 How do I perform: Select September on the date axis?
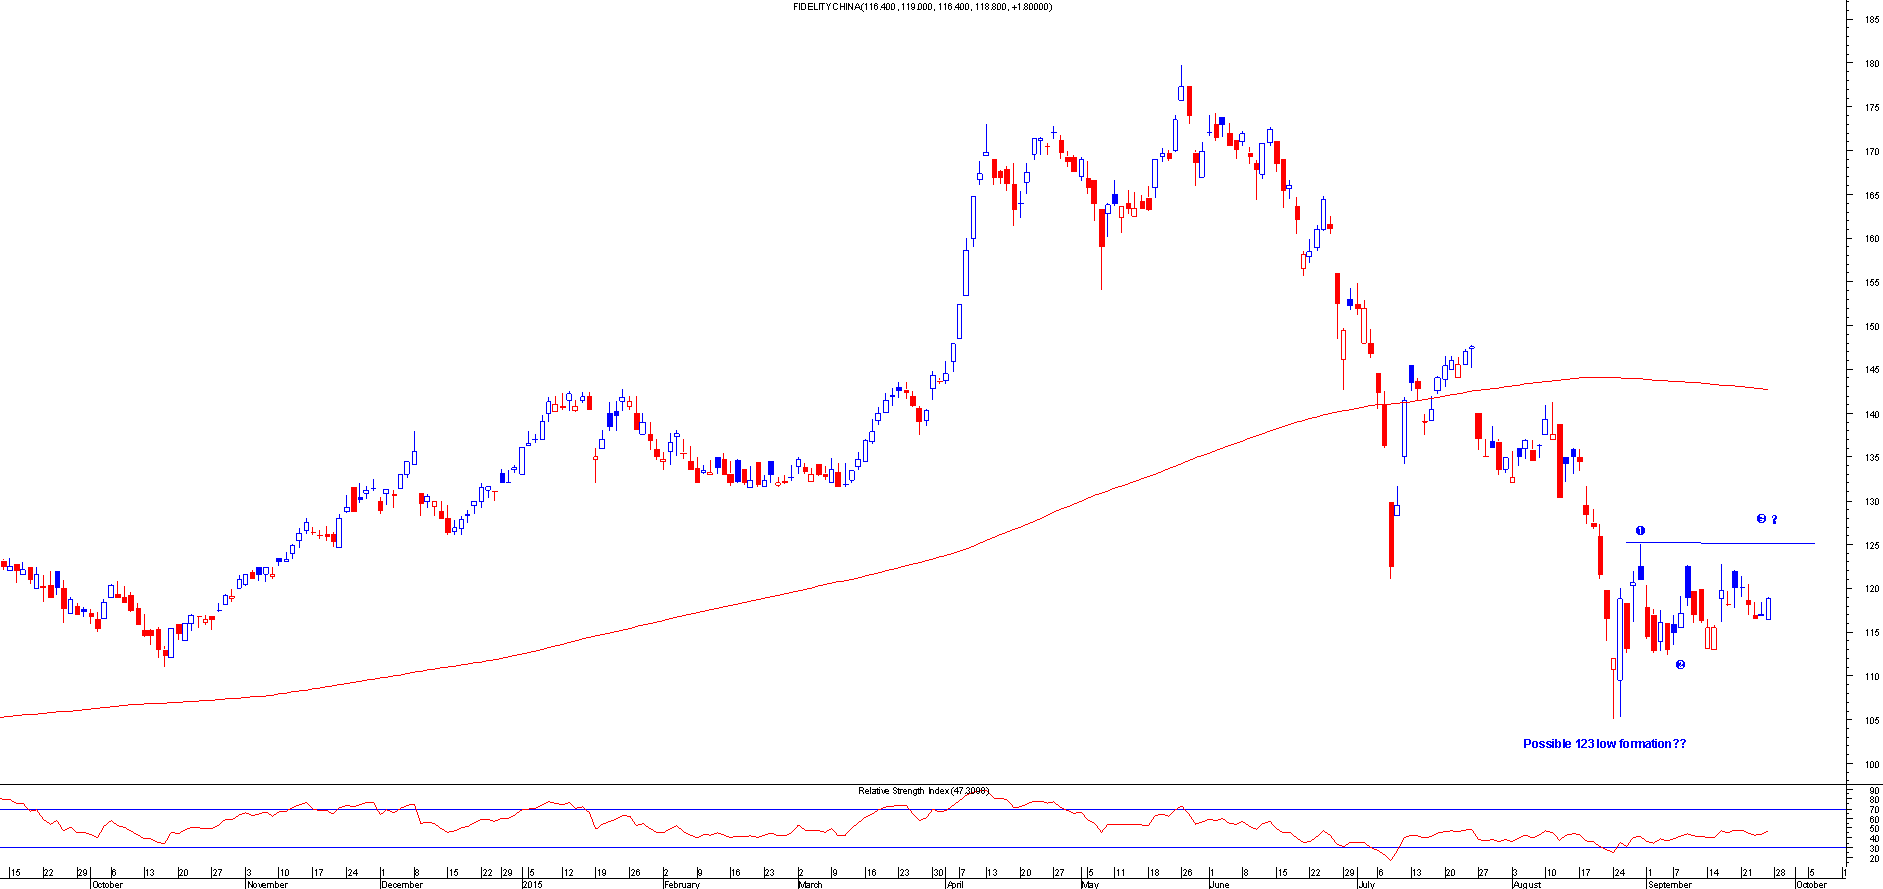[1670, 884]
